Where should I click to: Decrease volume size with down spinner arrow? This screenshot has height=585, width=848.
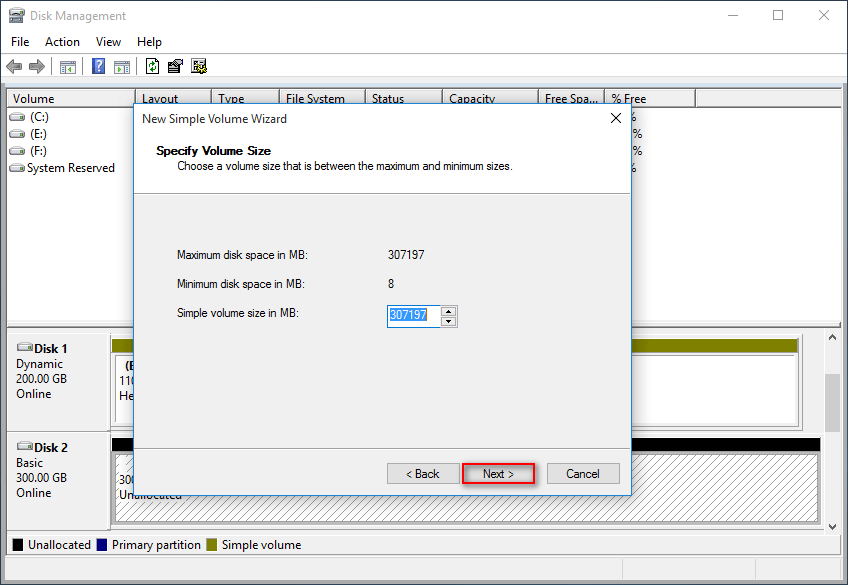[x=449, y=321]
